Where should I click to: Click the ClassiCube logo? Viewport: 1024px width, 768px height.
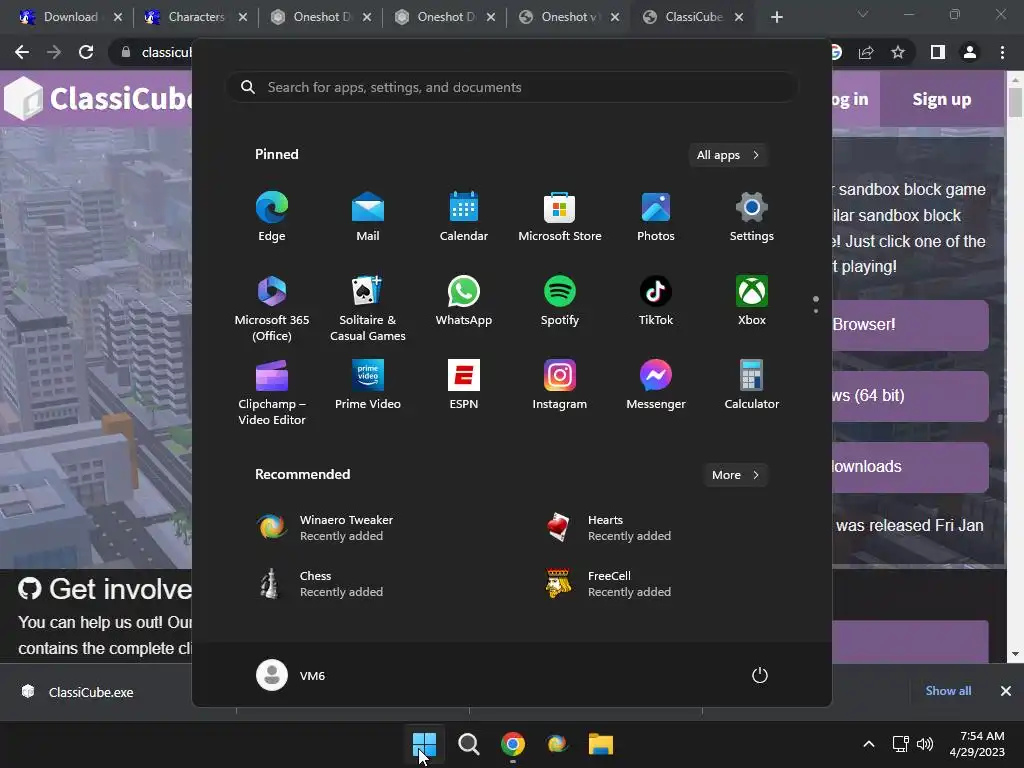pyautogui.click(x=97, y=99)
